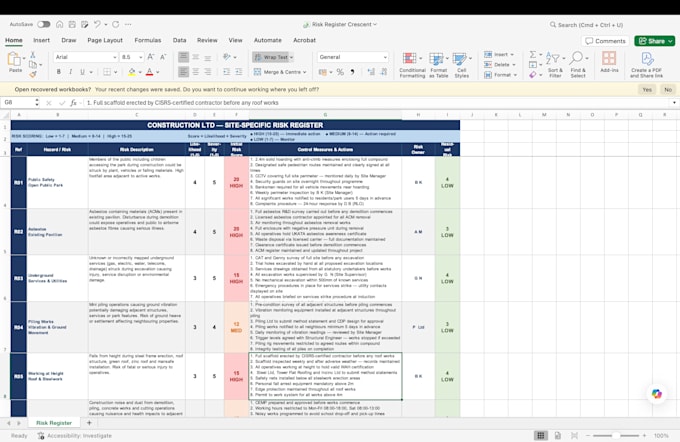680x442 pixels.
Task: Click the green Share button
Action: pos(654,41)
